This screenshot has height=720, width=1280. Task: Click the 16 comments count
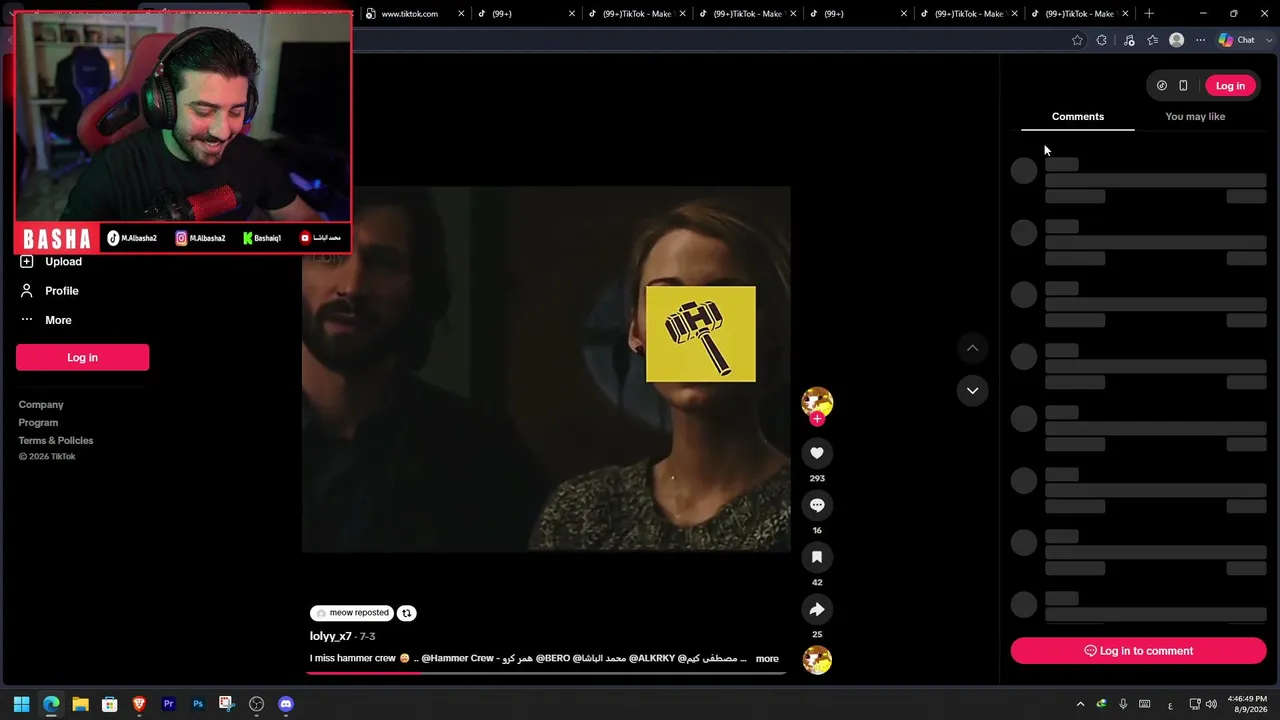click(817, 531)
